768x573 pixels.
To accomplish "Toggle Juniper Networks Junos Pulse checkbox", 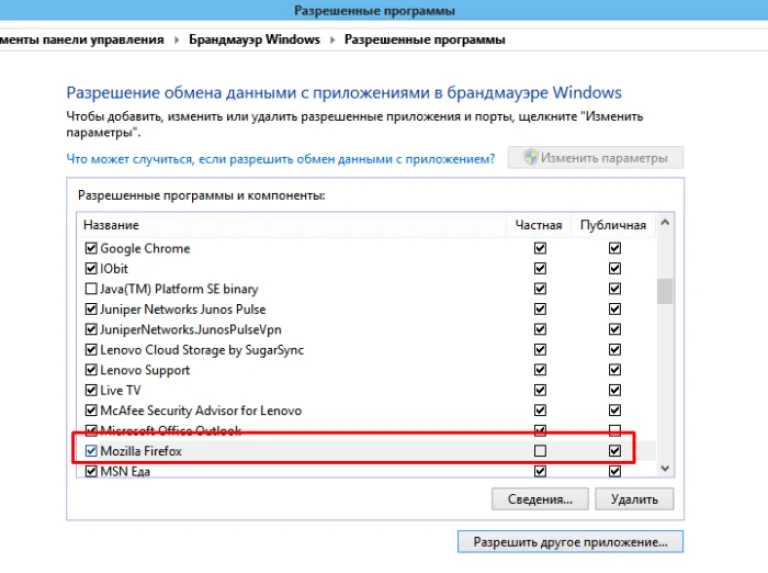I will (91, 309).
